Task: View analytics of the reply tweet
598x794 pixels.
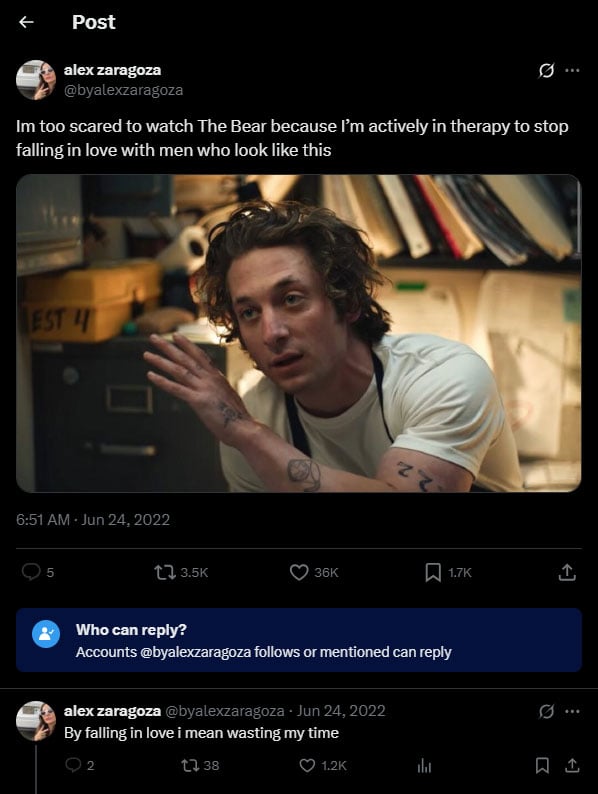Action: pyautogui.click(x=424, y=766)
